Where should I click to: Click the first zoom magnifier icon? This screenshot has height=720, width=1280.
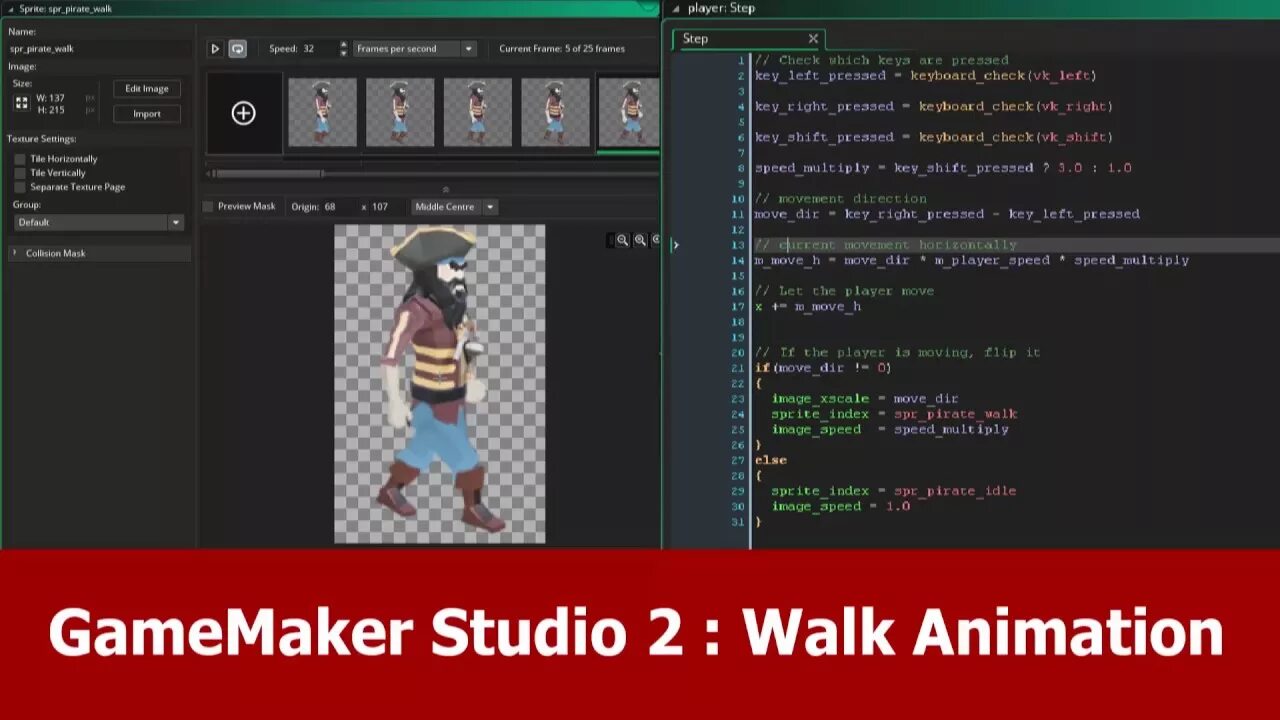(622, 240)
